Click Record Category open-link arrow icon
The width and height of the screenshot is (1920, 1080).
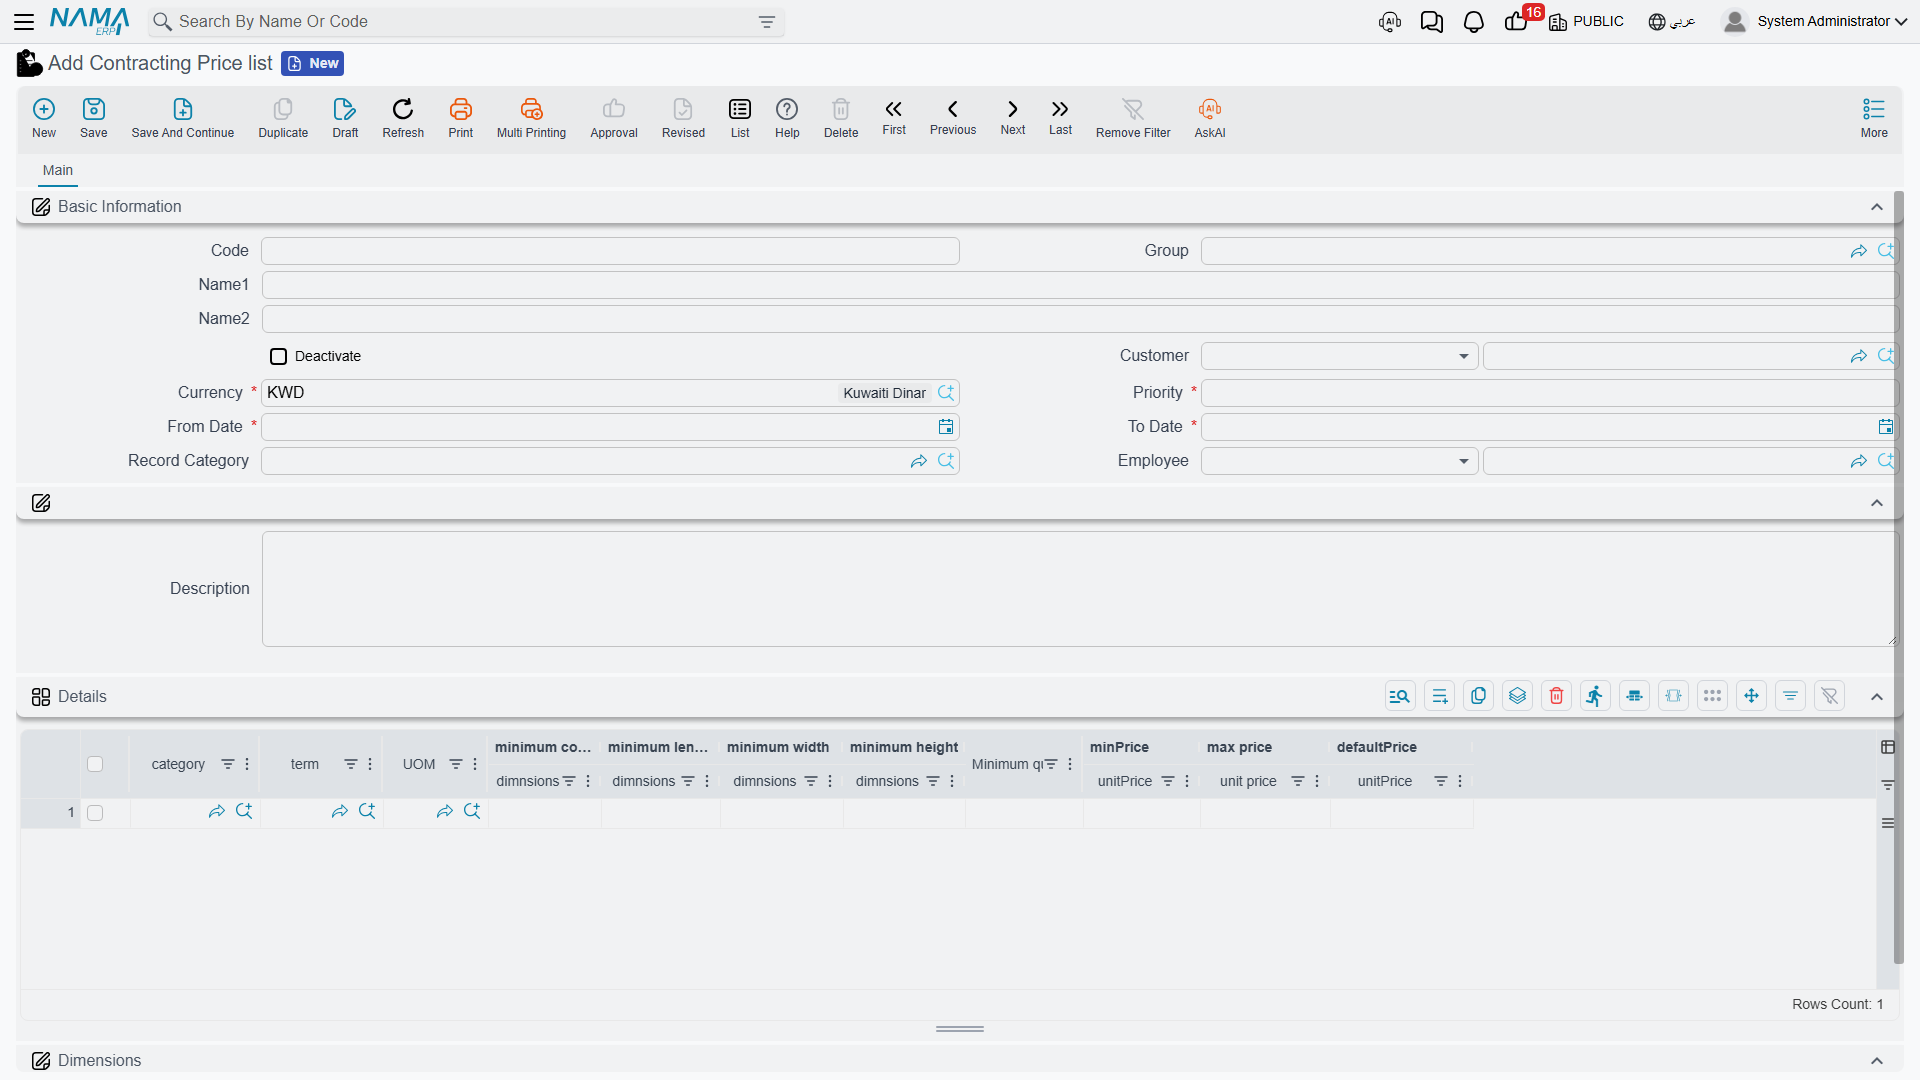point(919,461)
